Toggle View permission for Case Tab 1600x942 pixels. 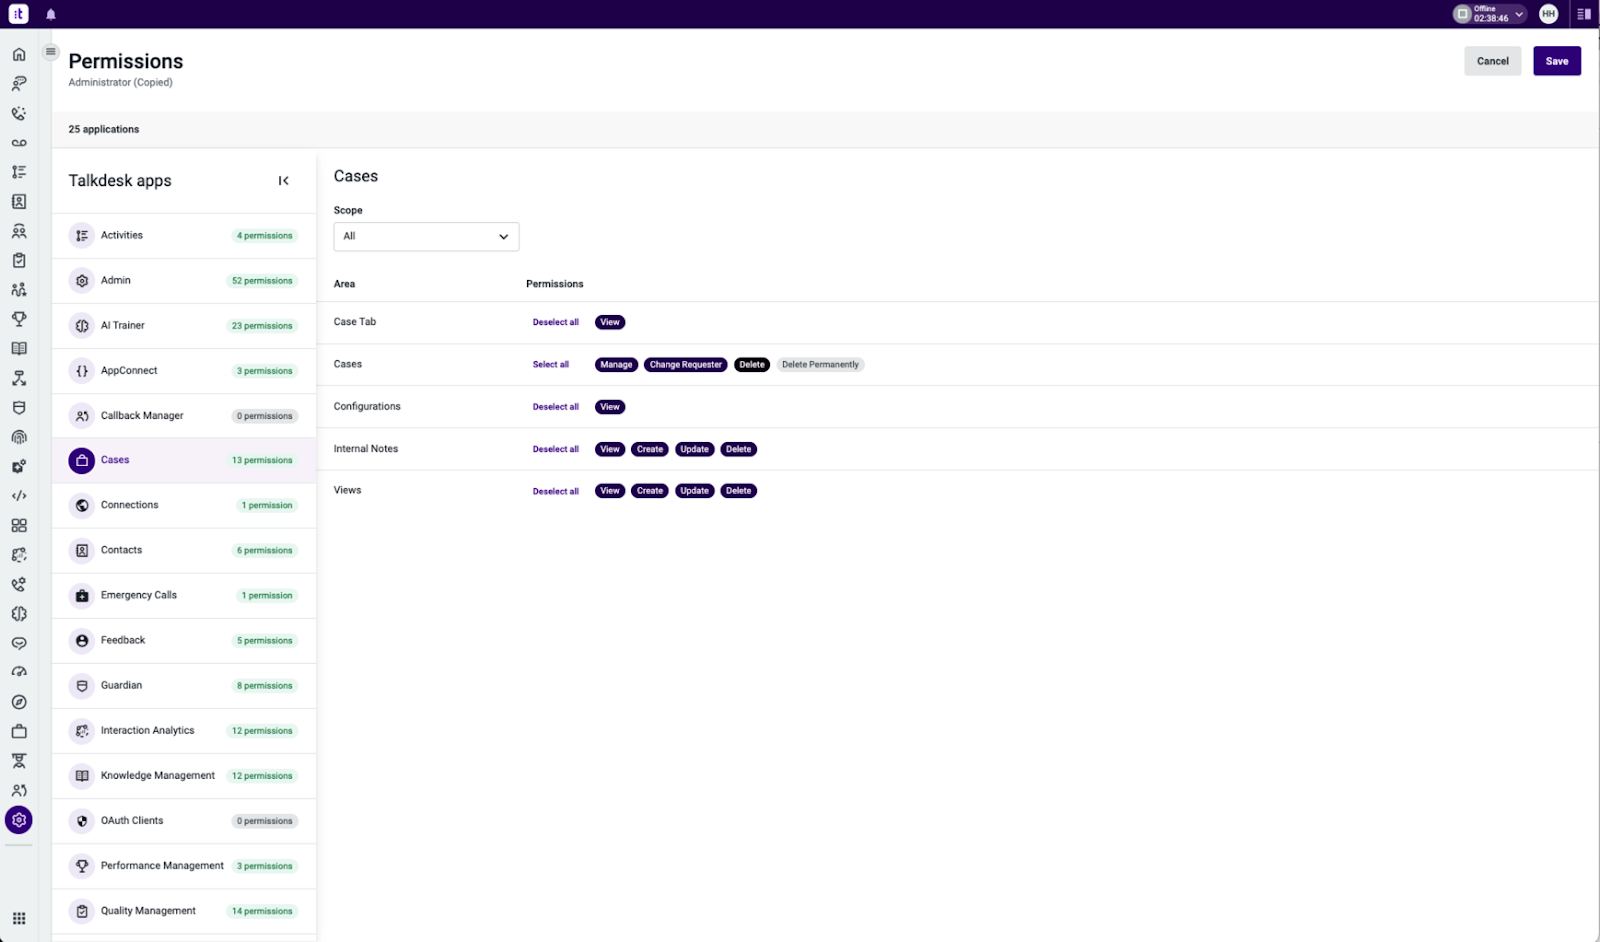[610, 322]
